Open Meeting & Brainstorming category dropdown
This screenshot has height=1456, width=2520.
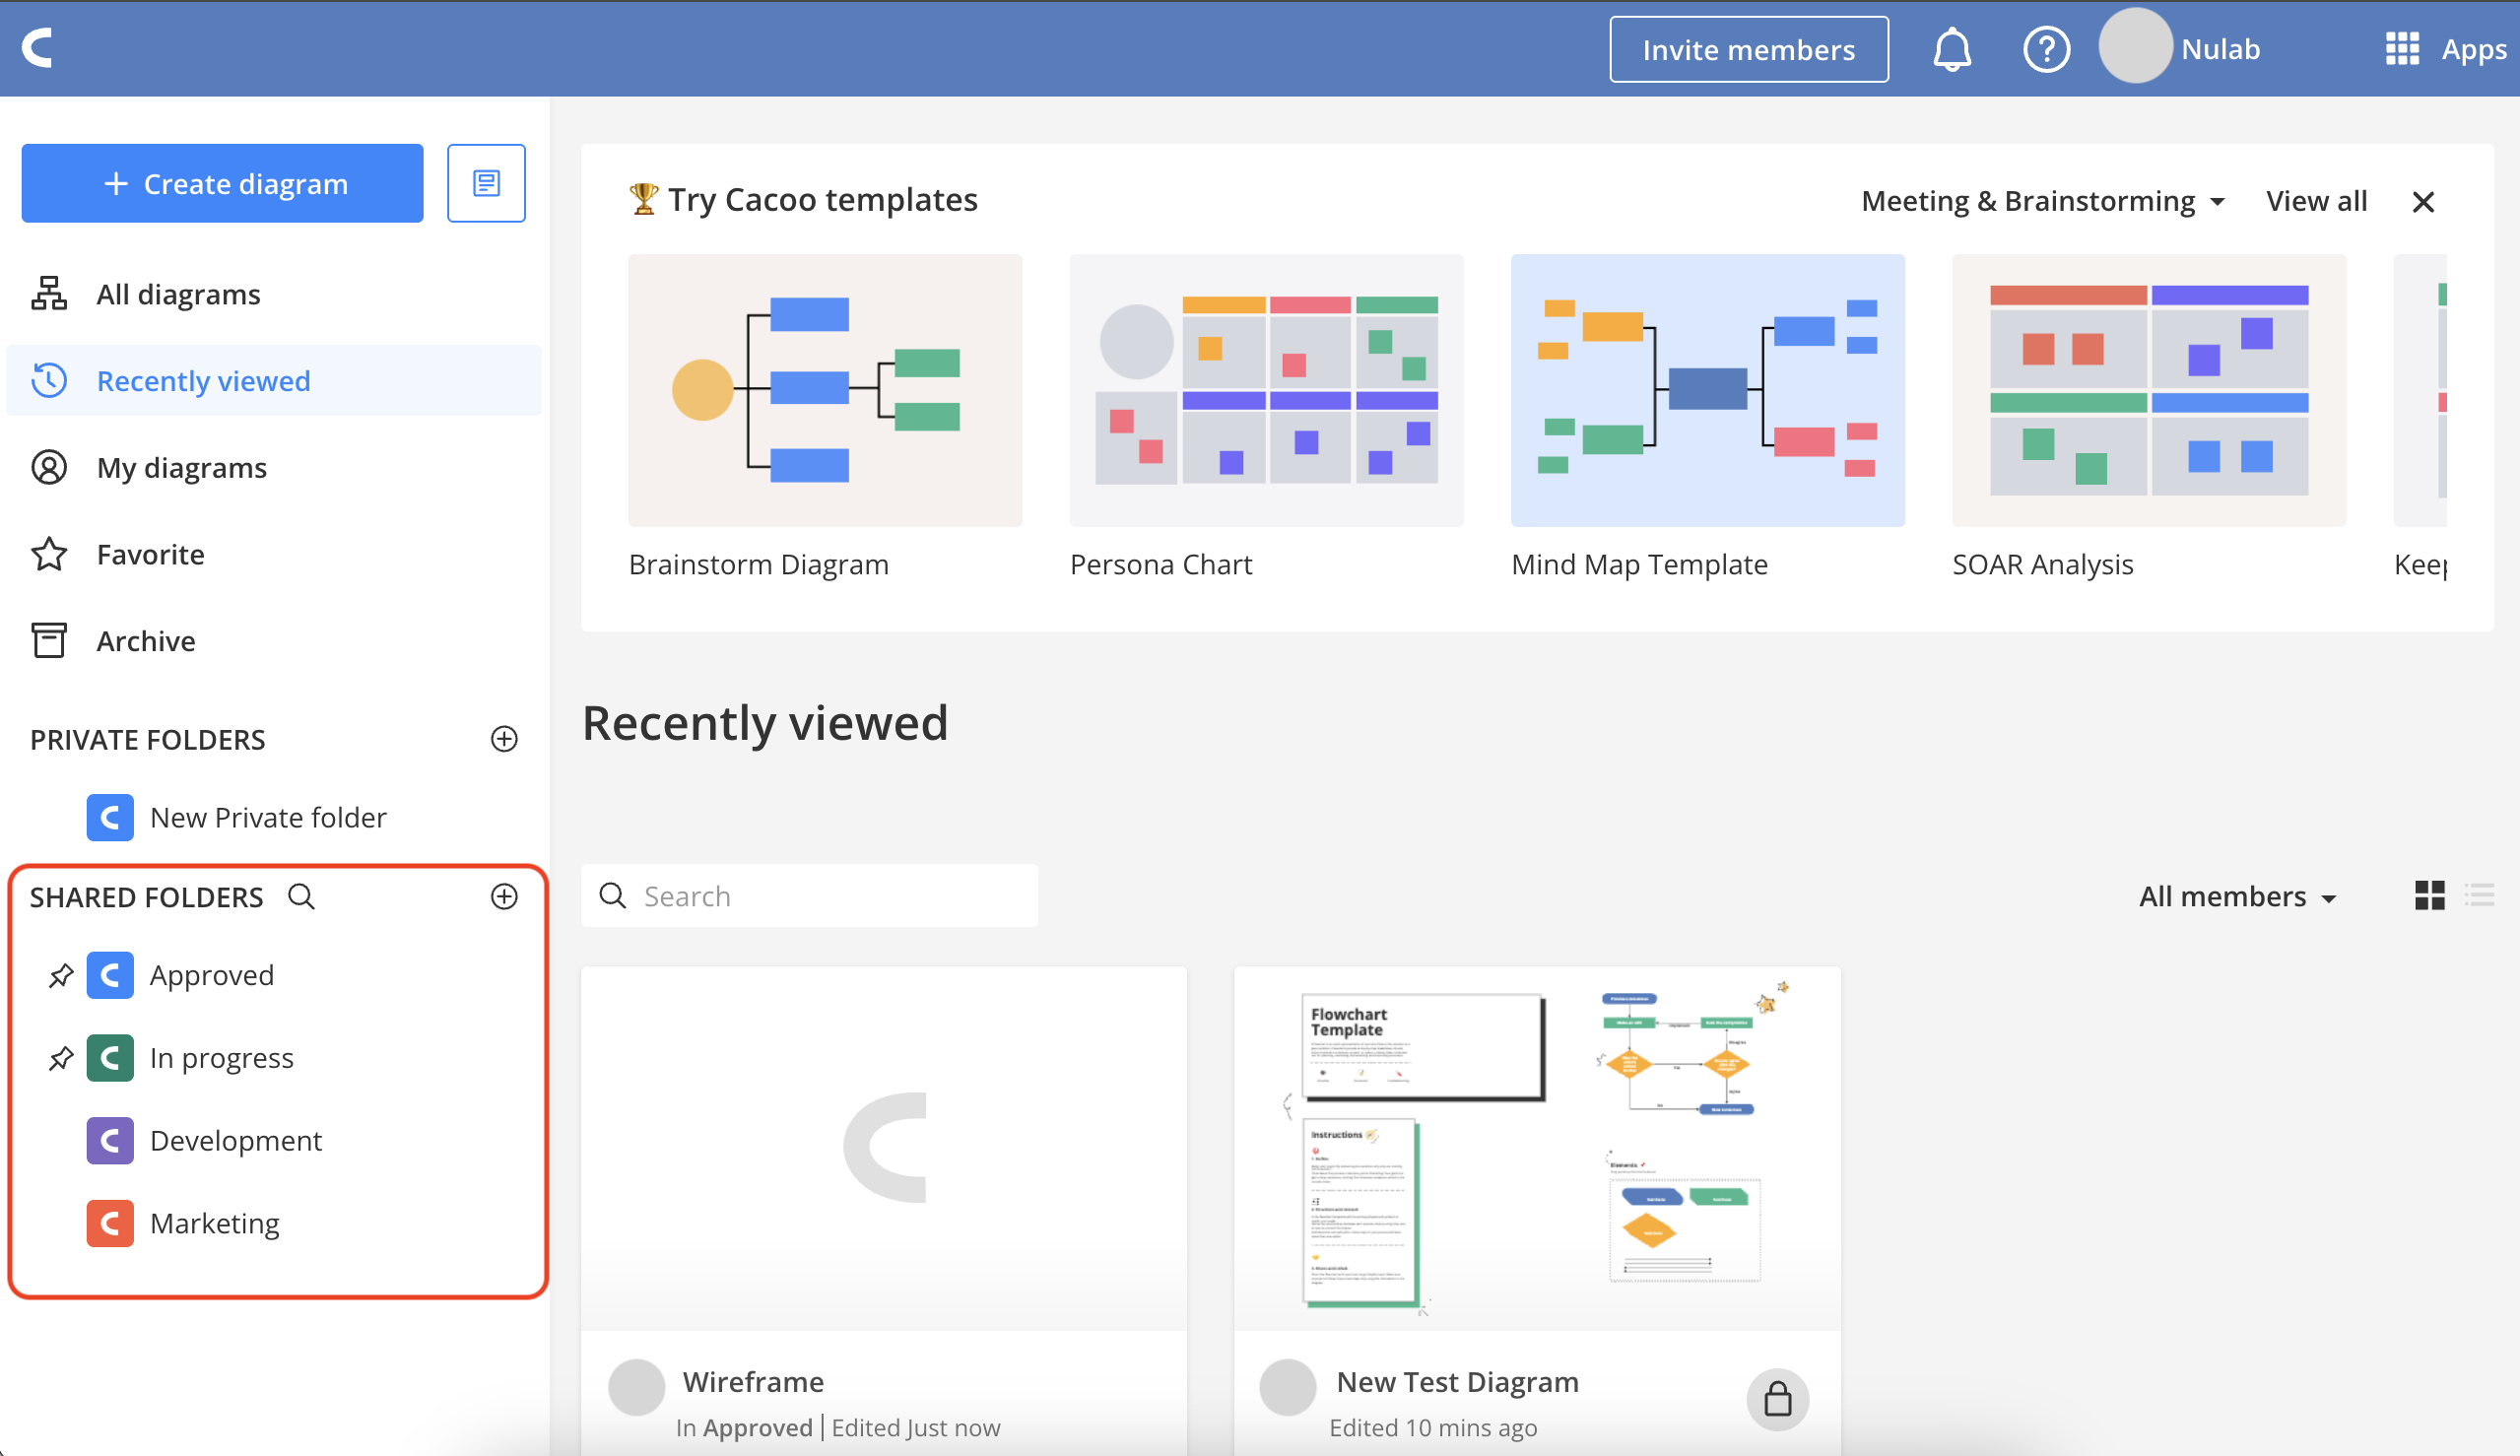2042,201
